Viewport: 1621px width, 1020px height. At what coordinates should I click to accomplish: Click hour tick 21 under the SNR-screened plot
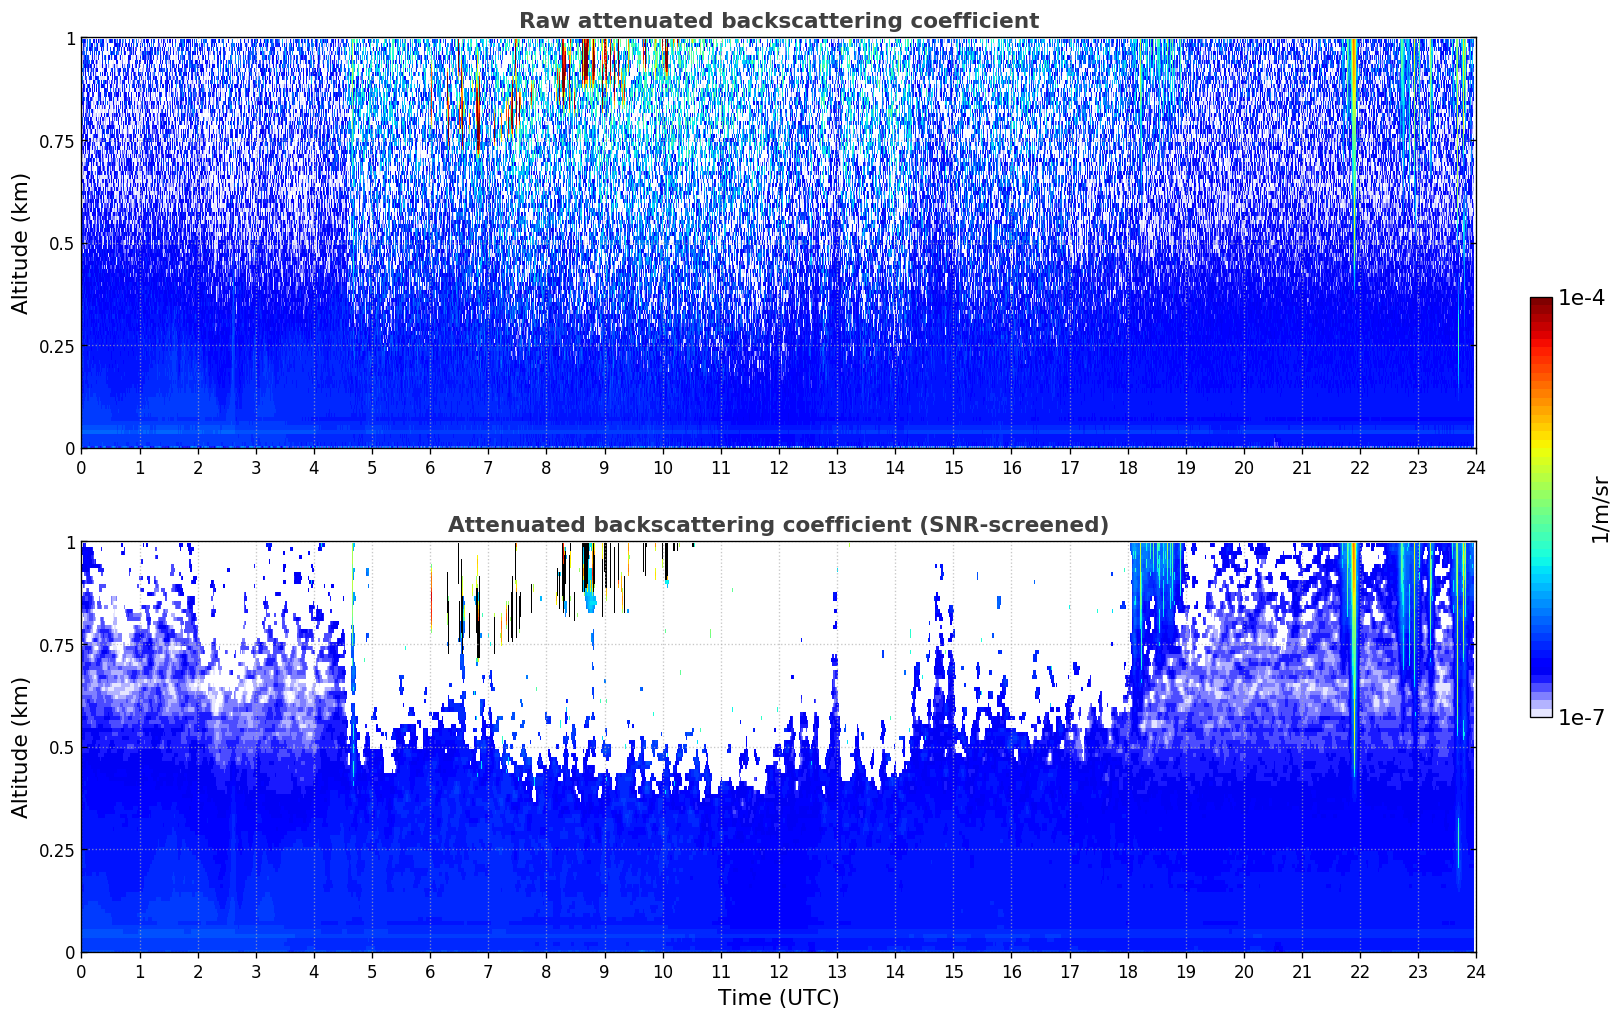(1302, 971)
